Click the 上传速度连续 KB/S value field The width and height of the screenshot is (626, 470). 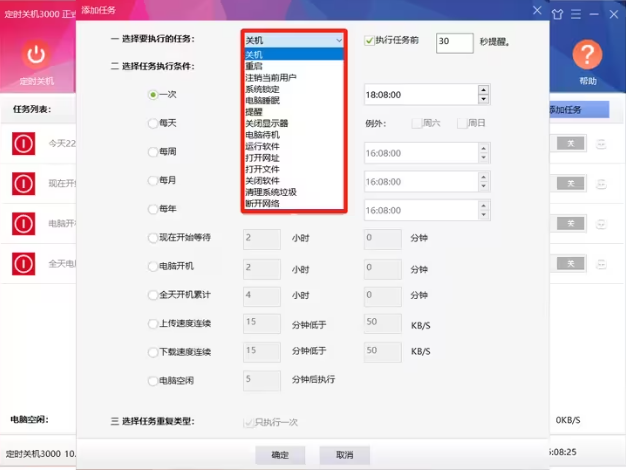(382, 323)
